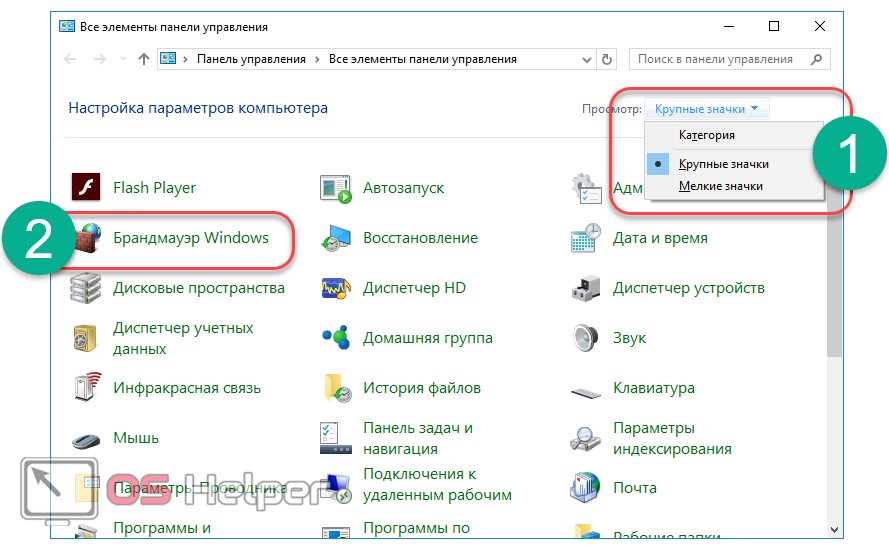Open the Диспетчер устройств link
This screenshot has width=889, height=546.
[688, 288]
